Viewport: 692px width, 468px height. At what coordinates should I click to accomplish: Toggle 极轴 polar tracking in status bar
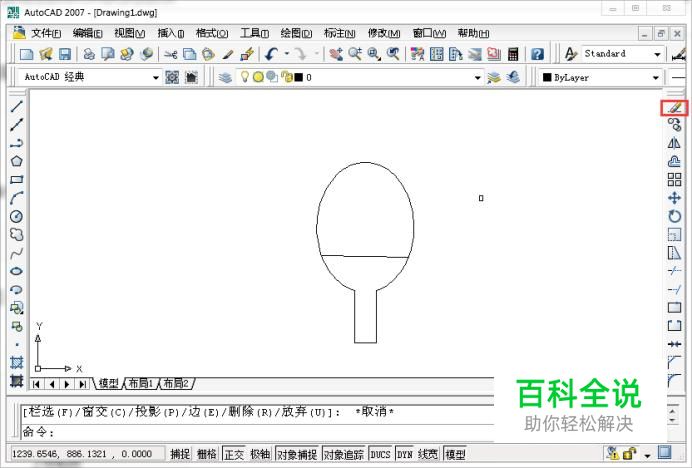(x=260, y=454)
